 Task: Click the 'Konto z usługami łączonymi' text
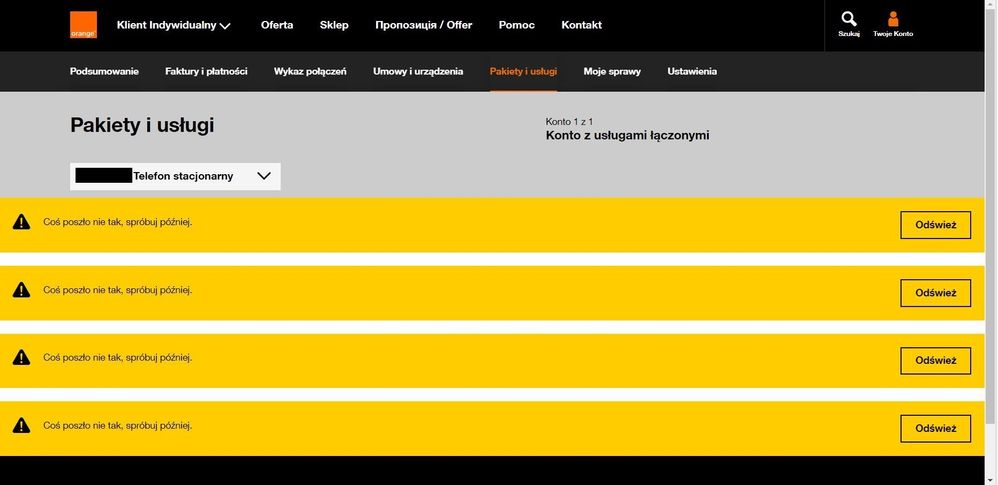(628, 136)
